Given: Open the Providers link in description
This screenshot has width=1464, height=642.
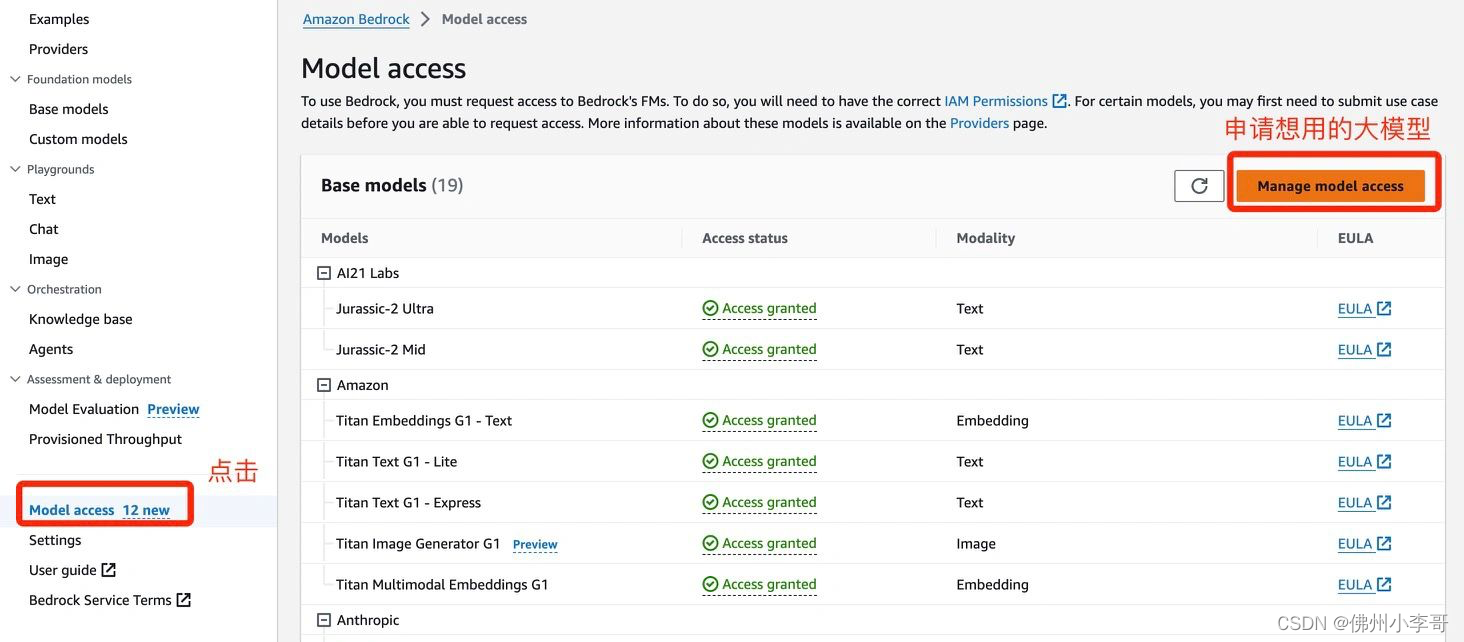Looking at the screenshot, I should (x=979, y=123).
